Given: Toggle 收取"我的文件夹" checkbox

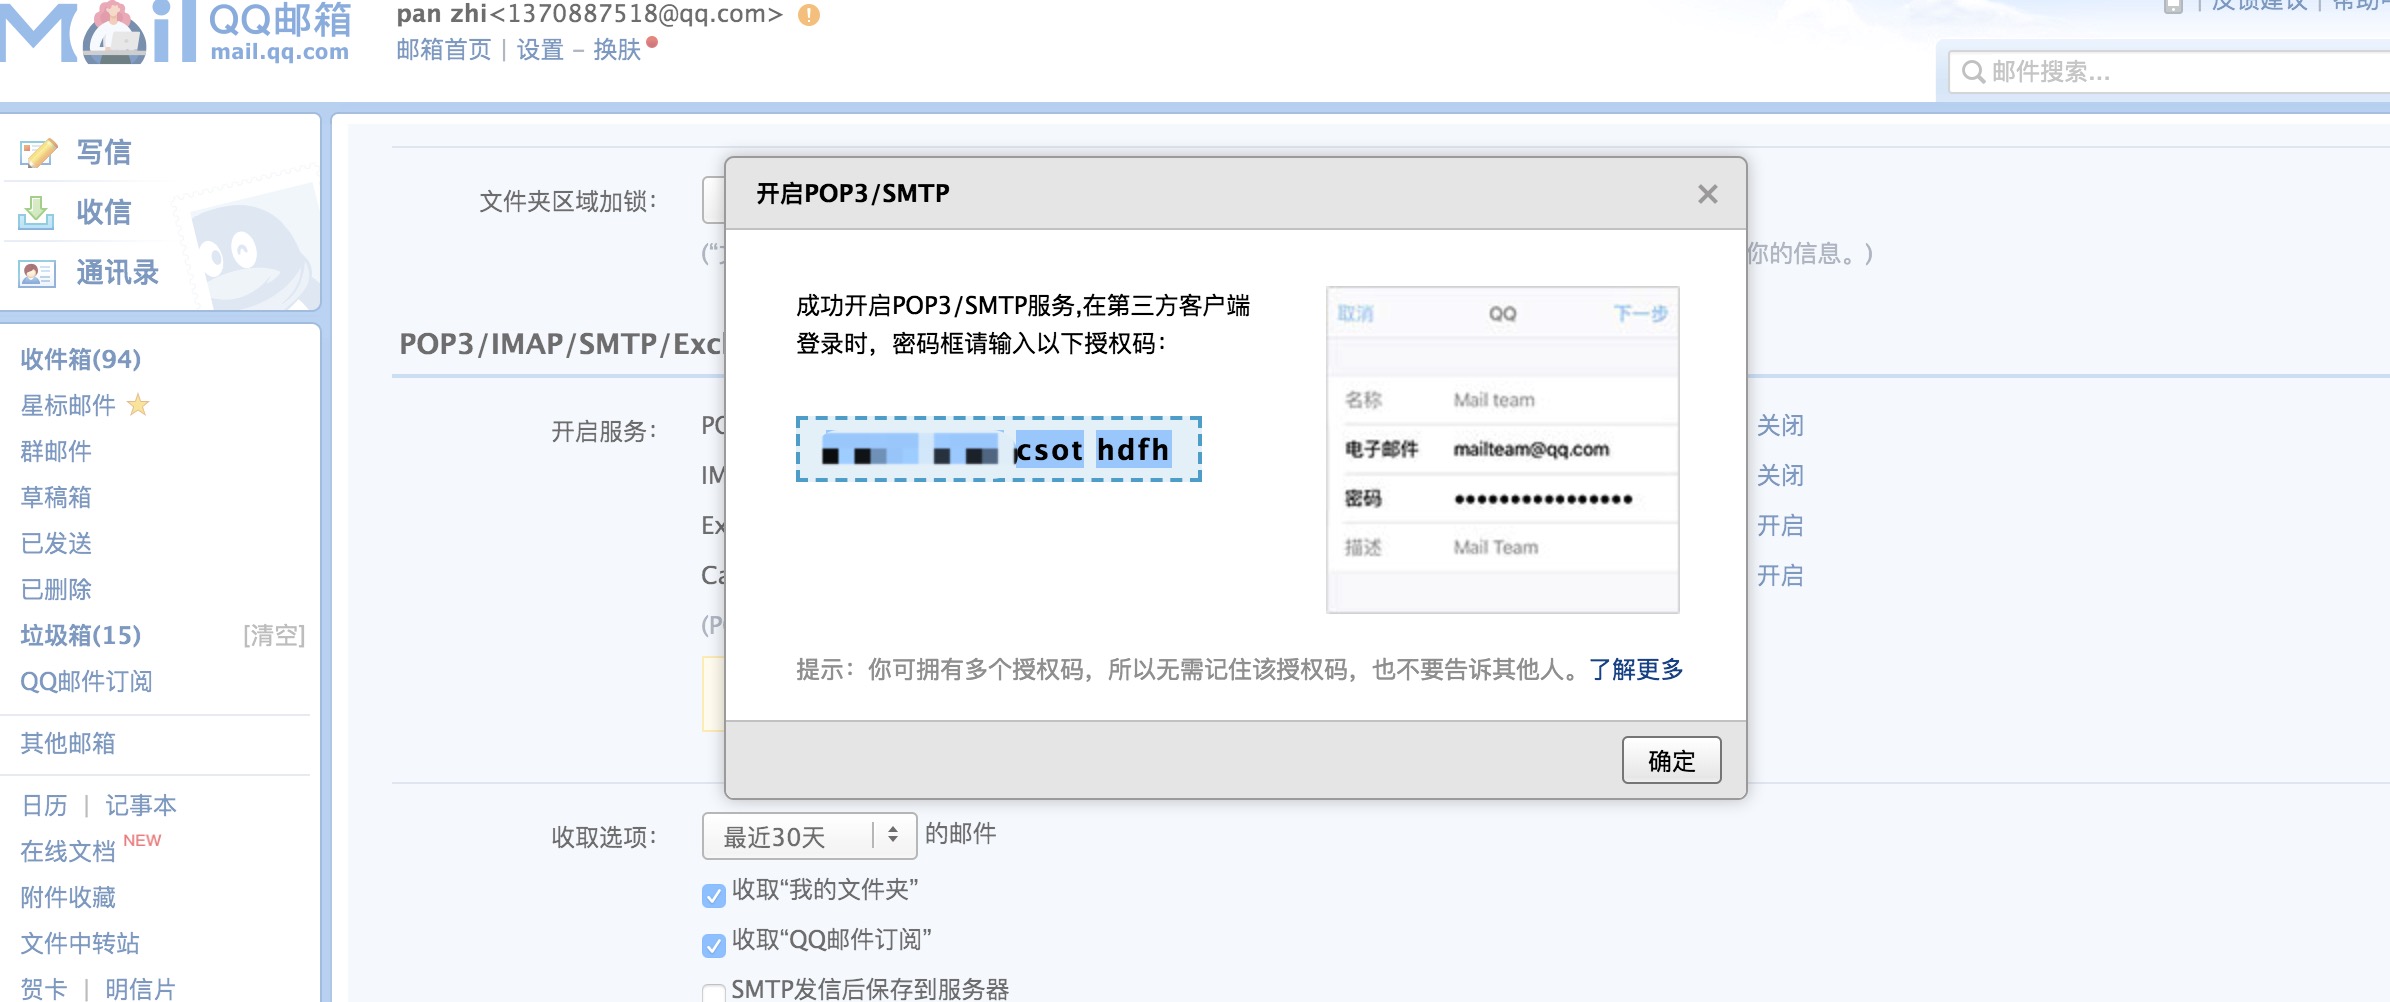Looking at the screenshot, I should tap(713, 895).
